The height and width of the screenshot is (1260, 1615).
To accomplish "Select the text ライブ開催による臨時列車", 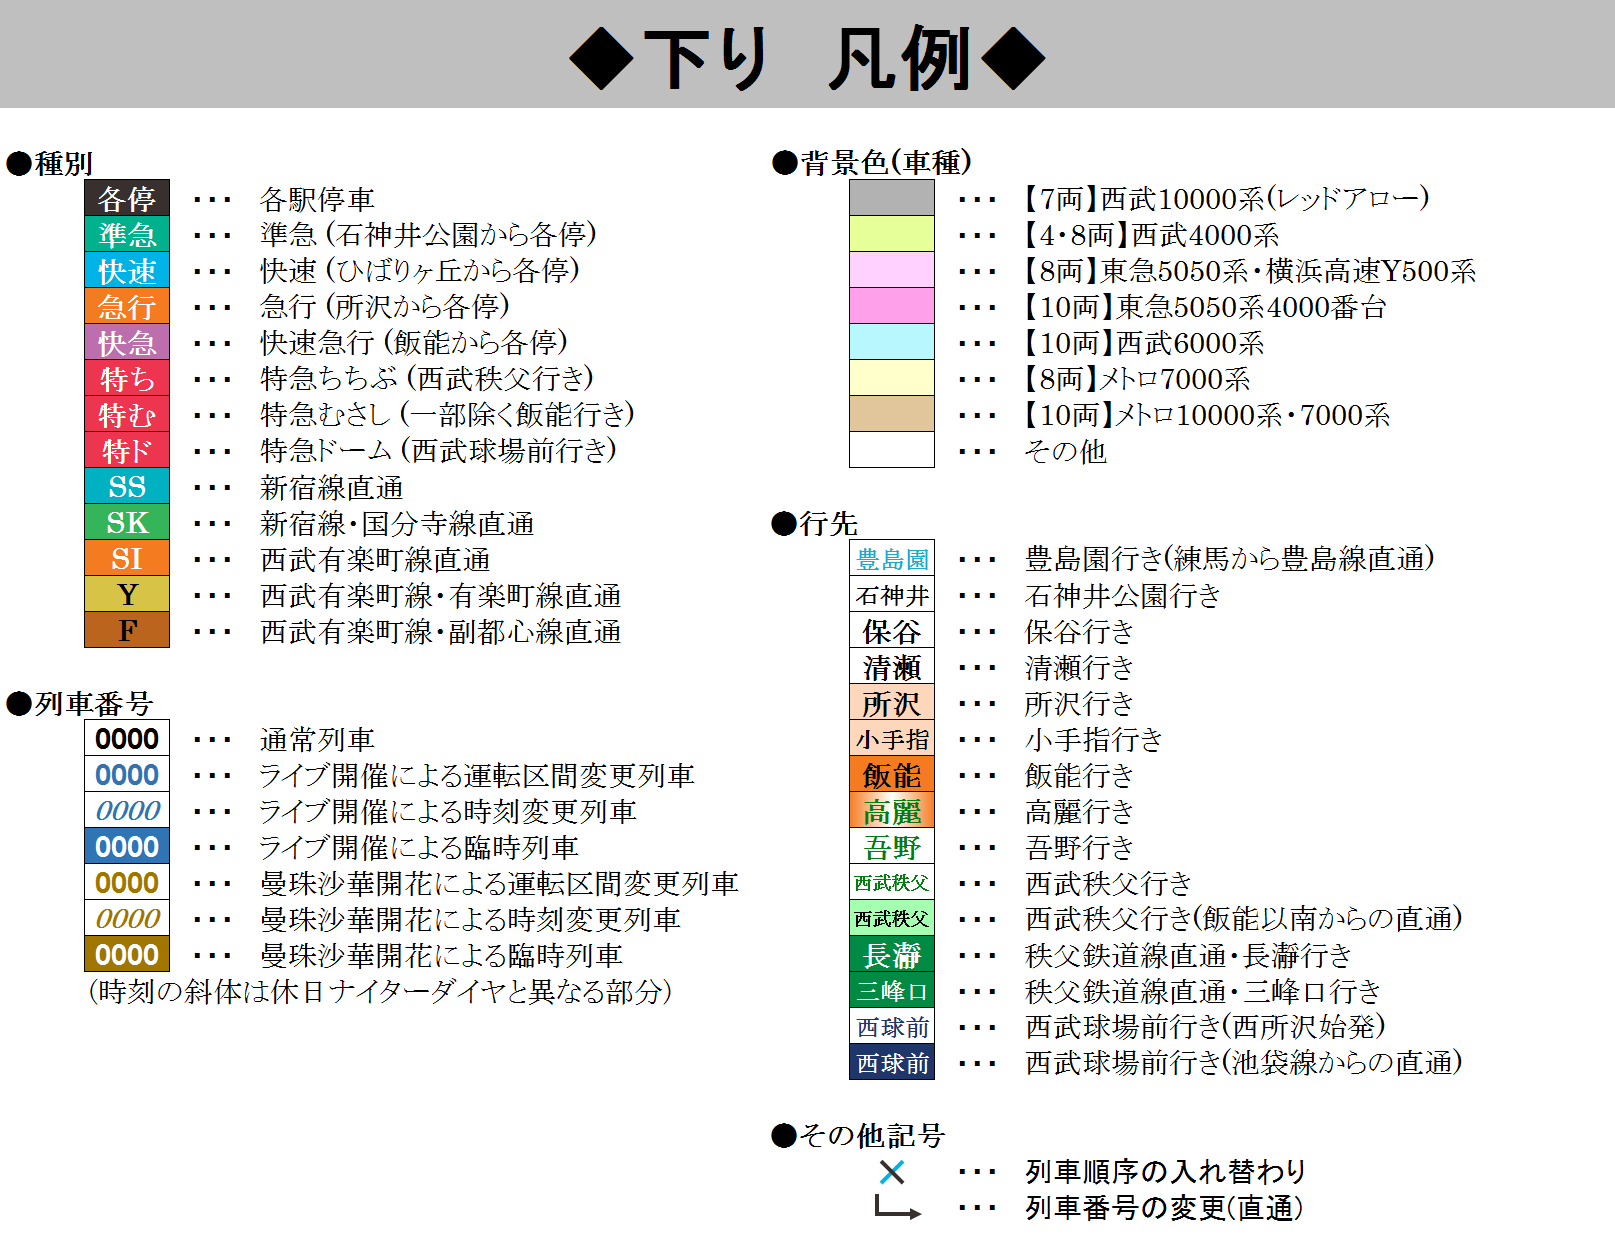I will click(x=419, y=847).
